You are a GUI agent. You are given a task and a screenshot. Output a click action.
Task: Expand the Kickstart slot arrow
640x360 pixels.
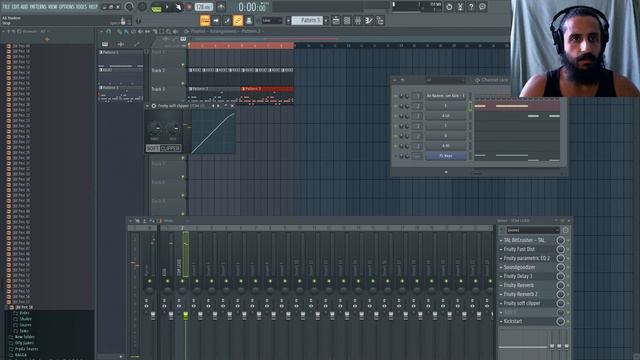pyautogui.click(x=501, y=321)
